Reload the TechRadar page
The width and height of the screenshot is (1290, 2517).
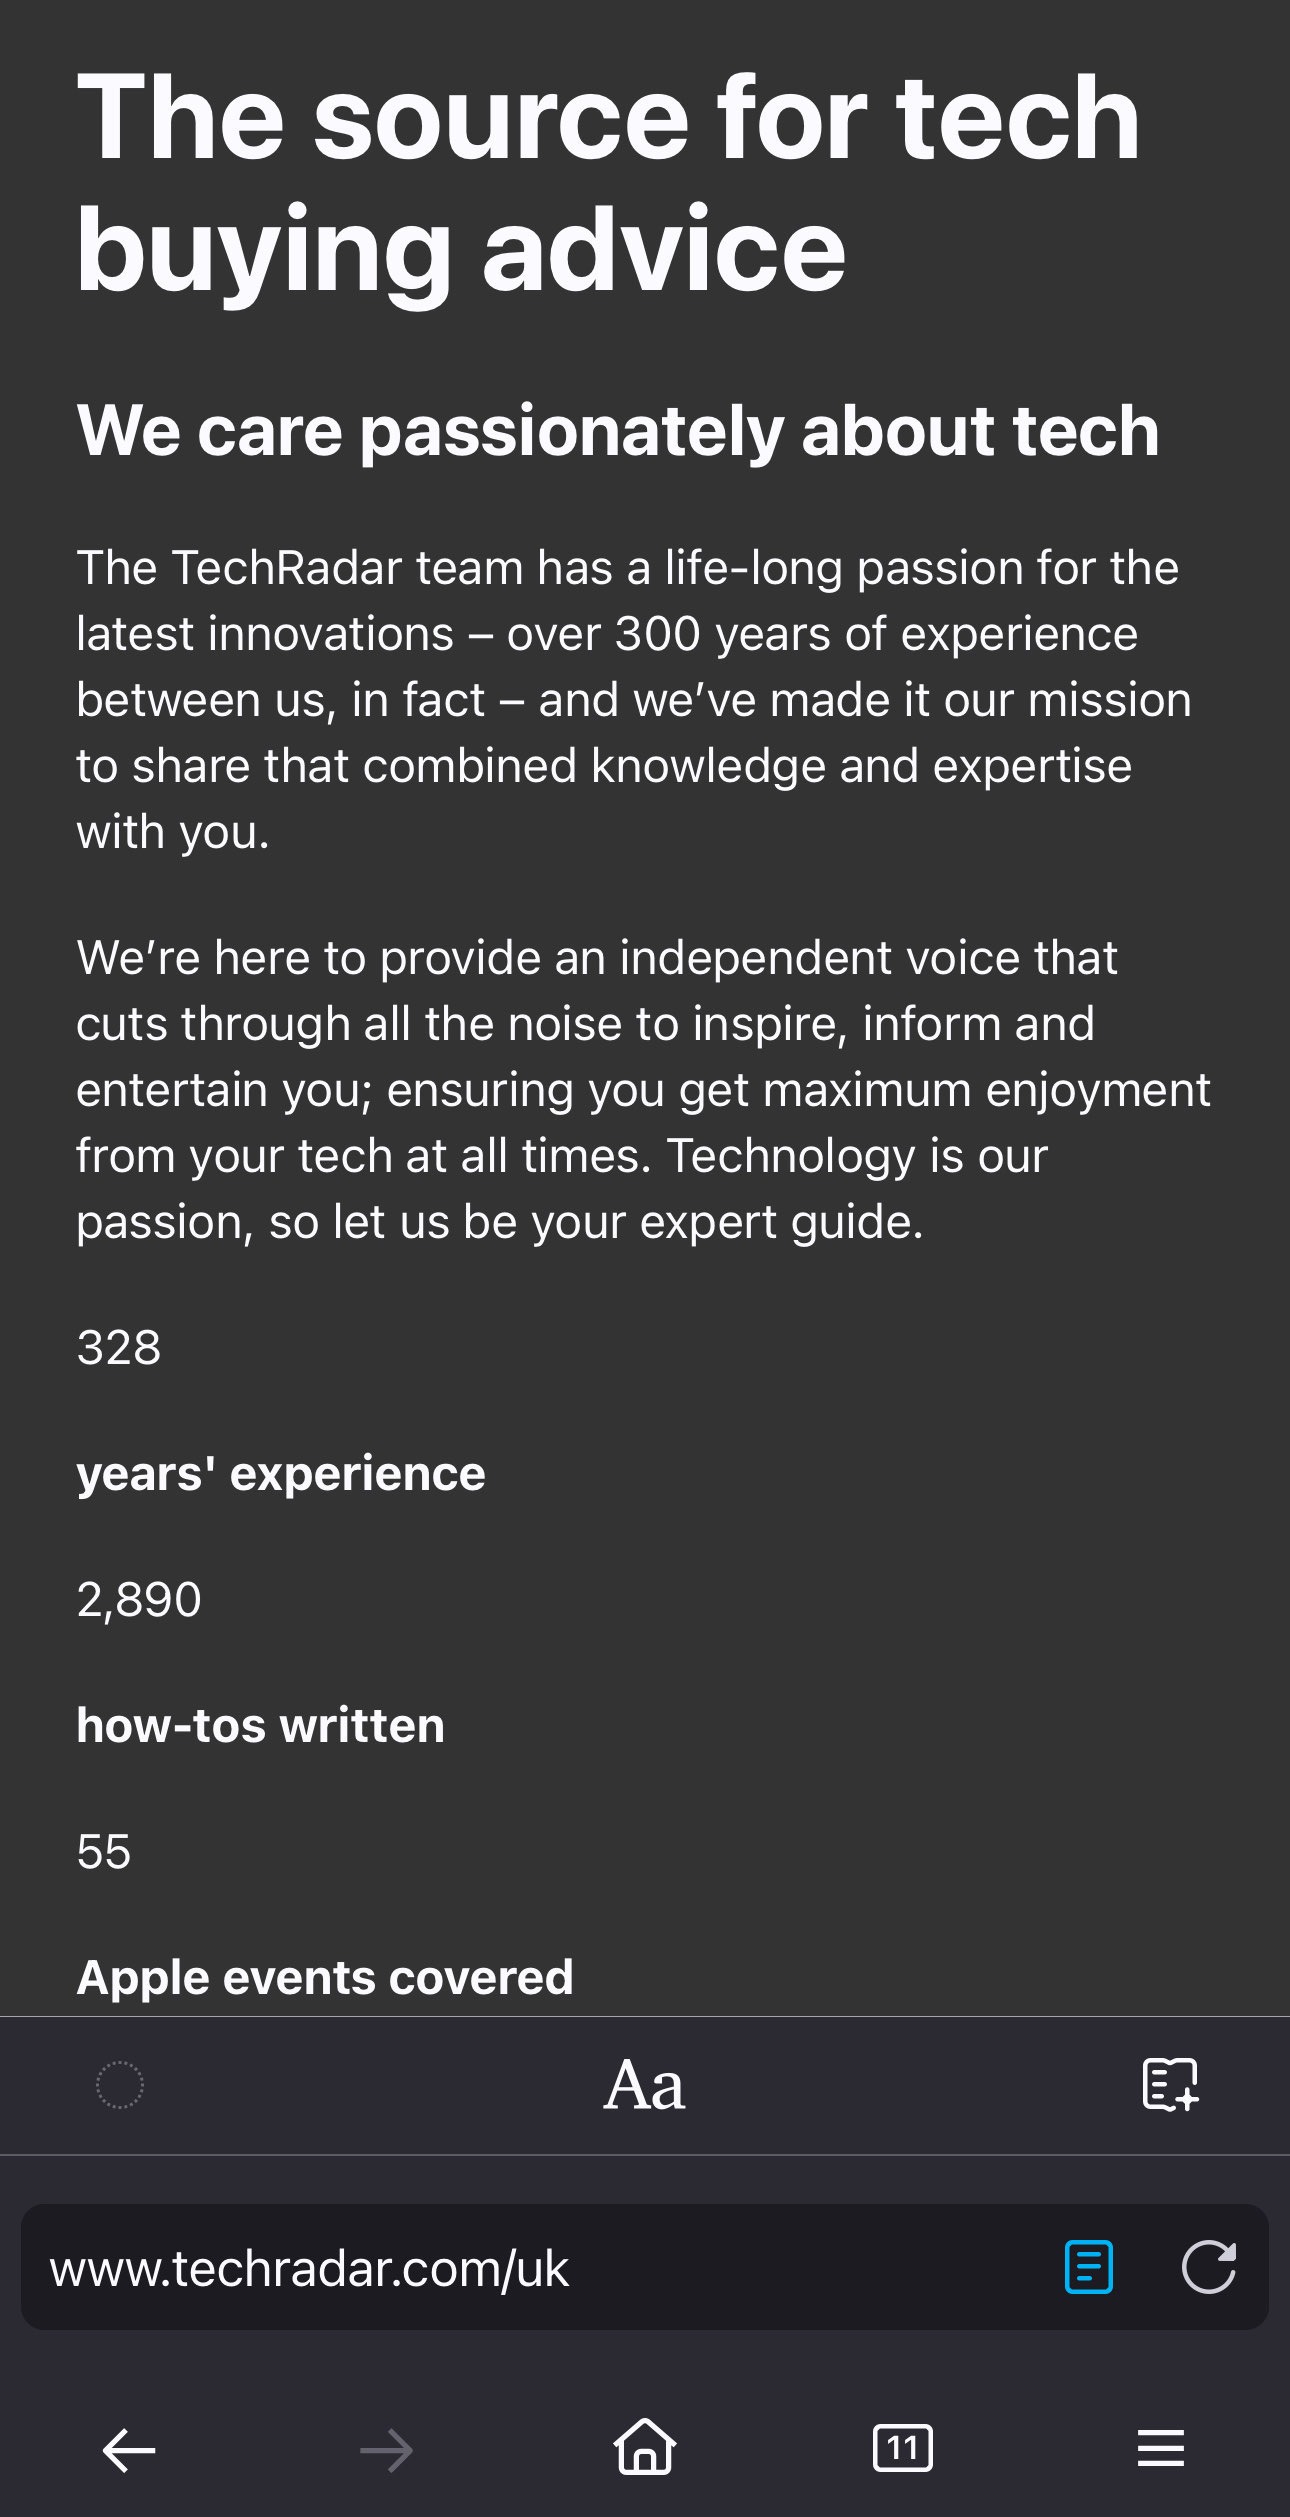1208,2267
